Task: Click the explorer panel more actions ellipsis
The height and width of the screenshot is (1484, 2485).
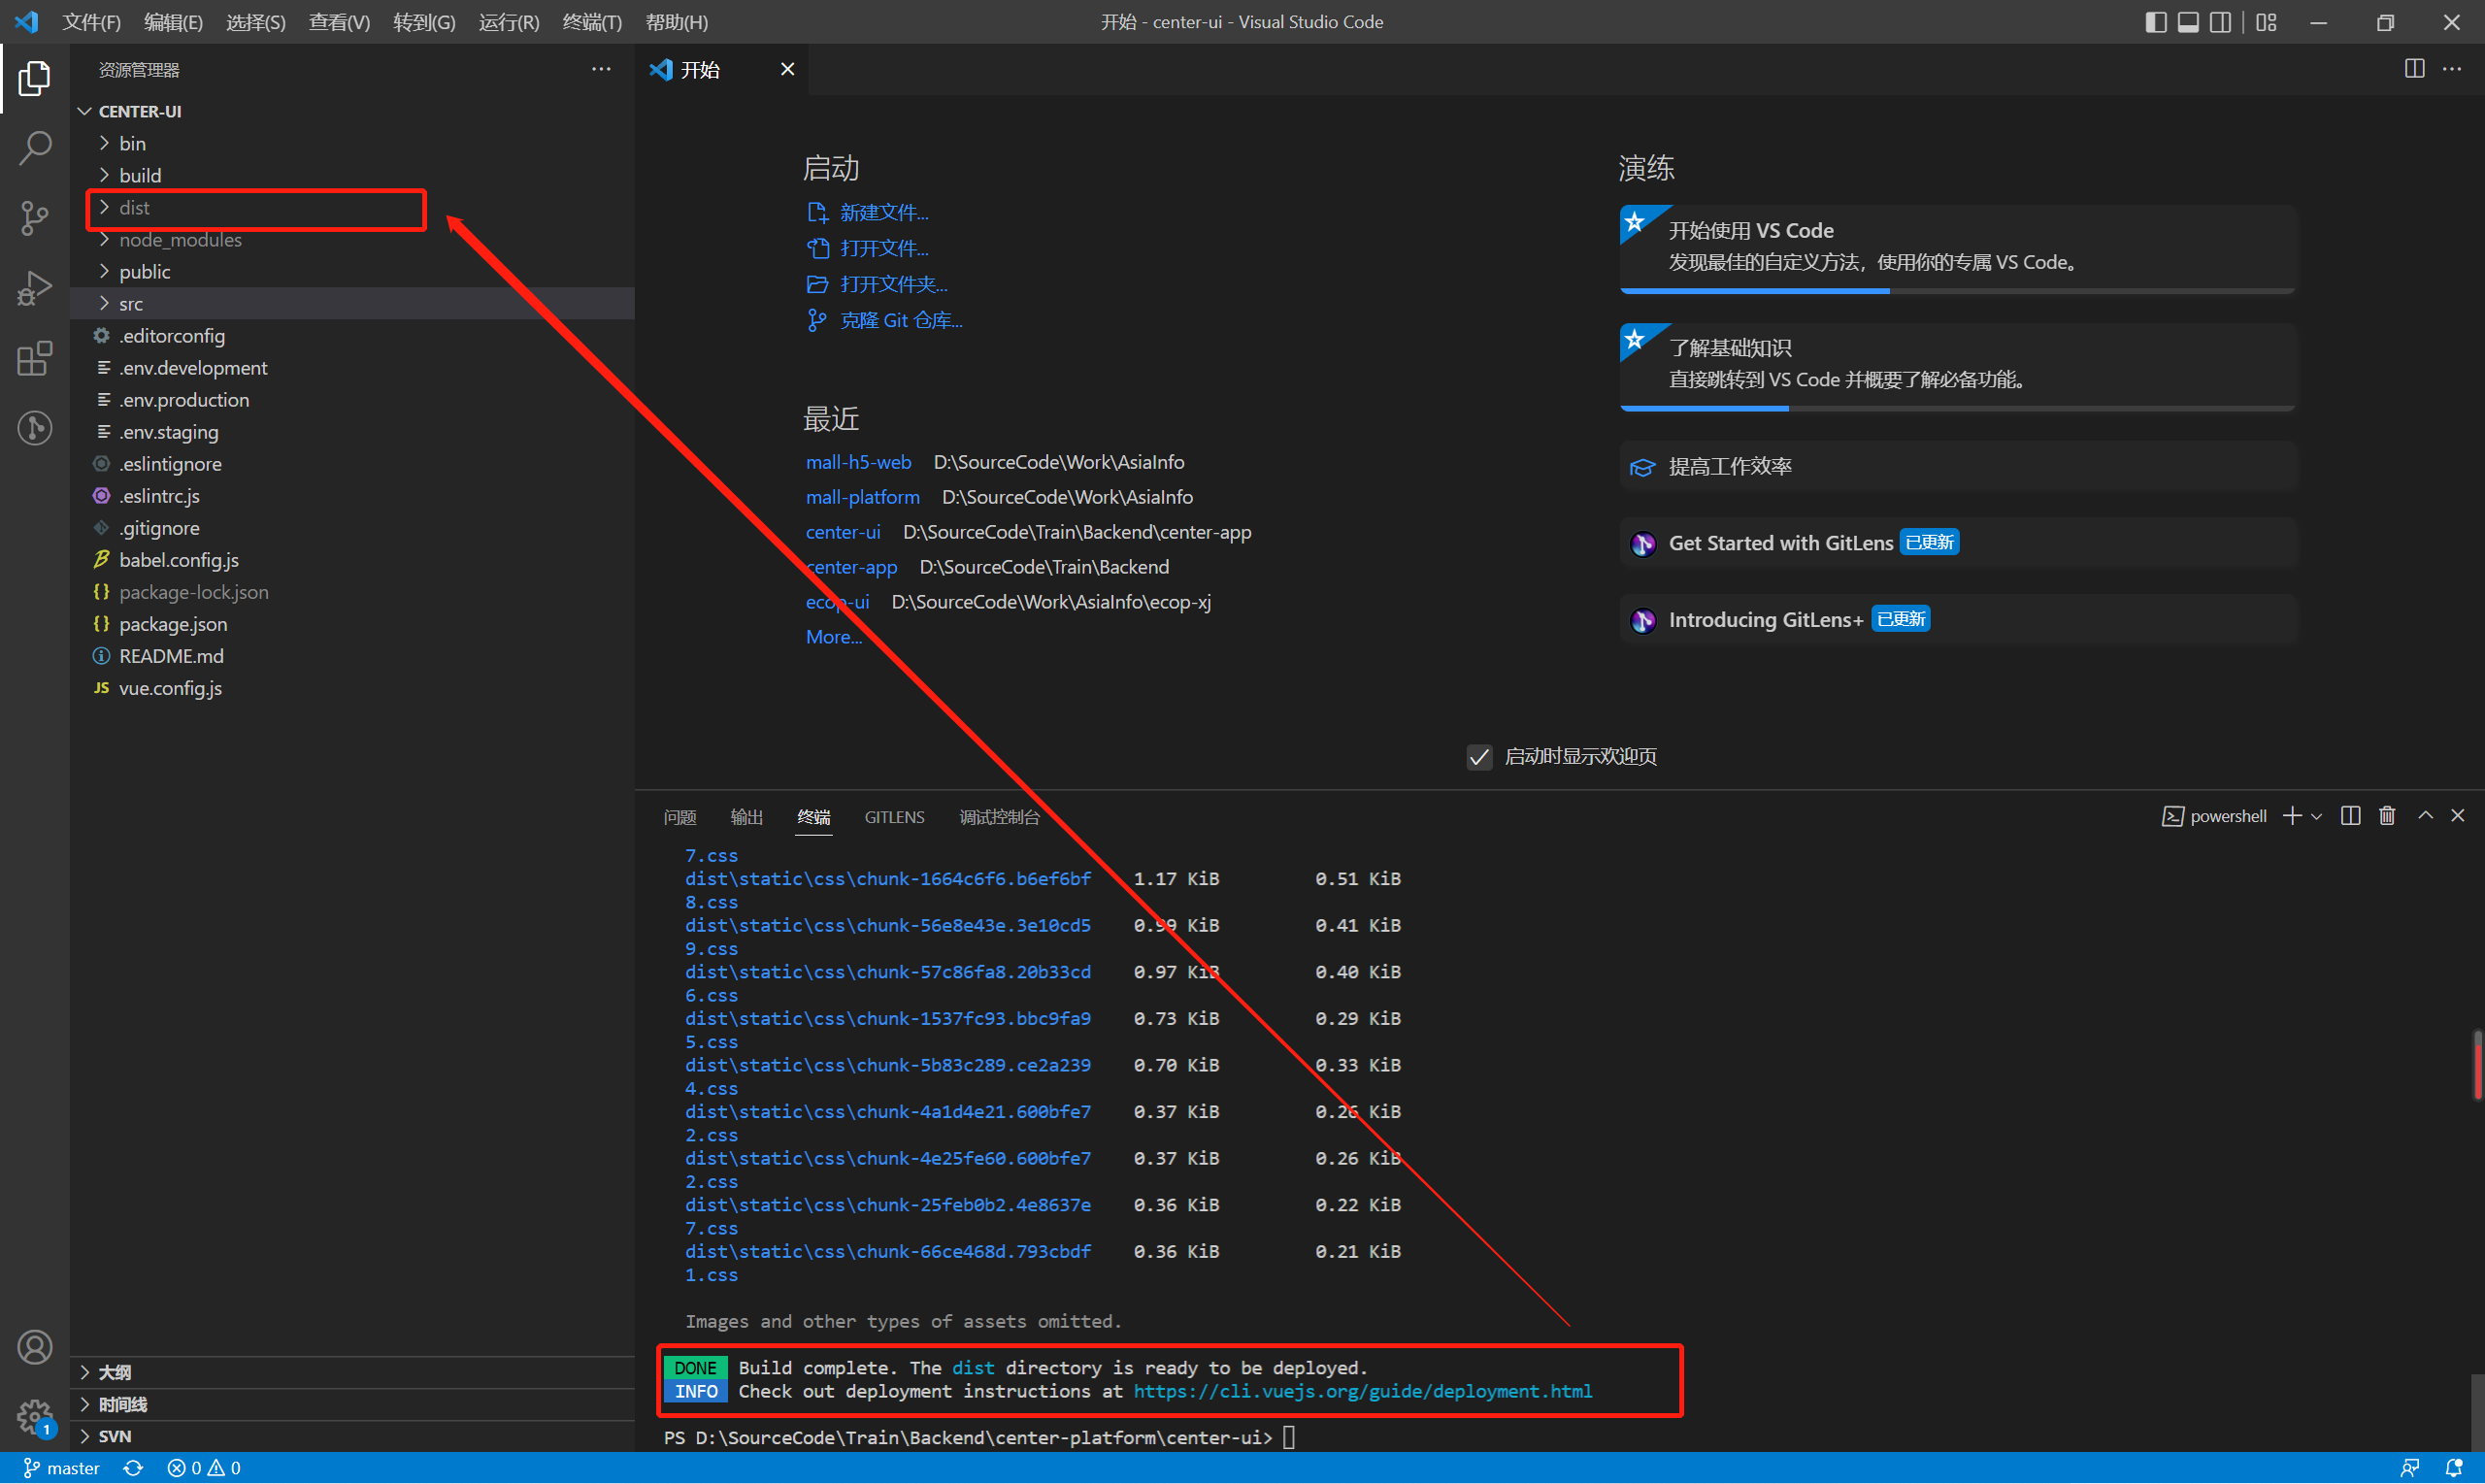Action: point(601,69)
